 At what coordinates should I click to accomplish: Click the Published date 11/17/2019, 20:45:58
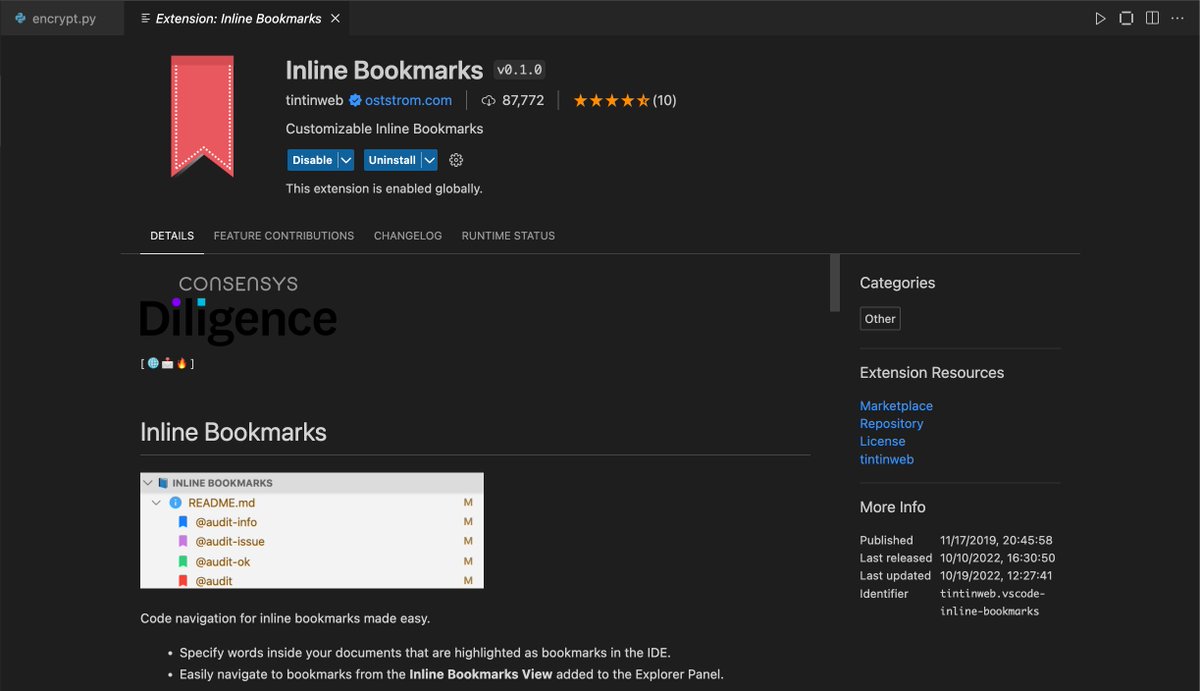996,540
